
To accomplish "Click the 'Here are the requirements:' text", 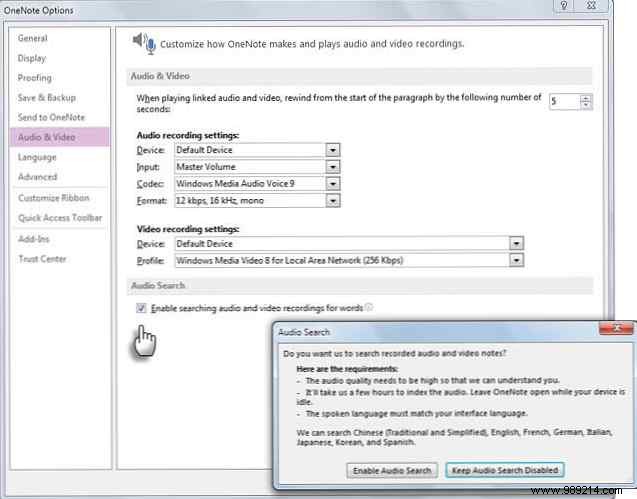I will (347, 369).
